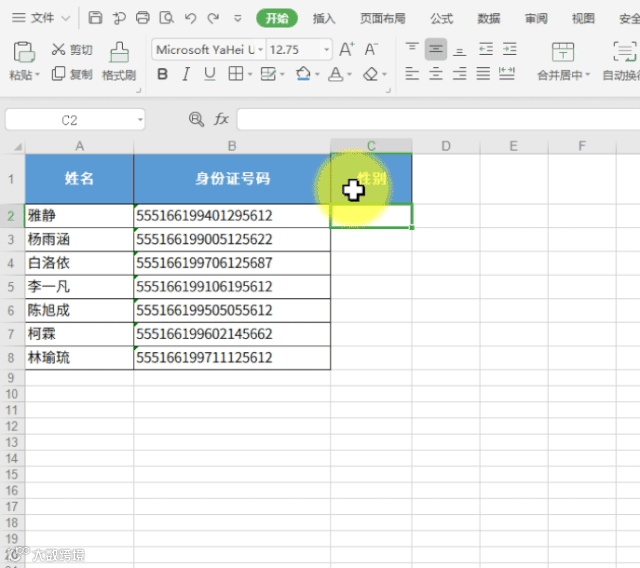Click the zoom magnifier icon by formula bar
The width and height of the screenshot is (640, 568).
(x=196, y=120)
